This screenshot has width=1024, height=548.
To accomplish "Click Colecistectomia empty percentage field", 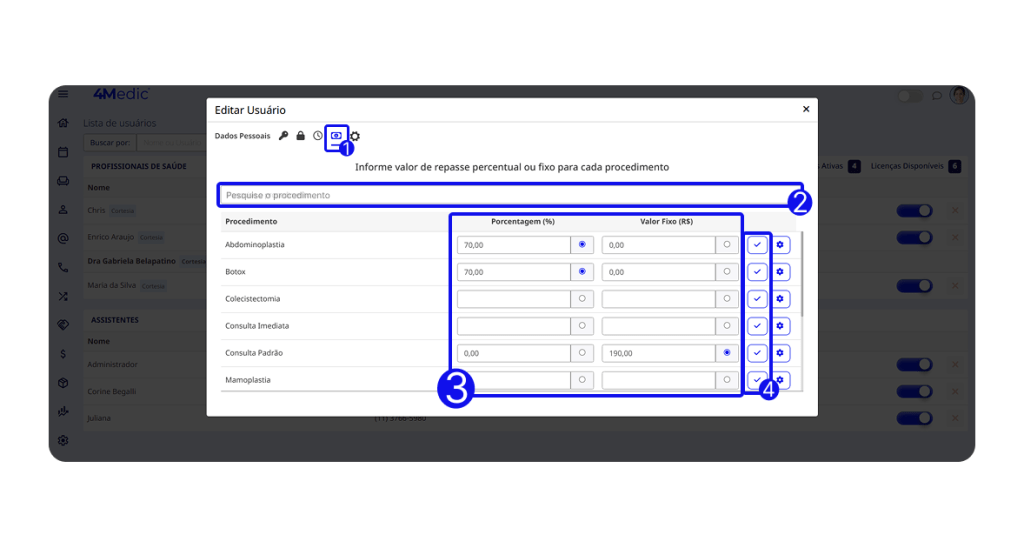I will click(514, 299).
